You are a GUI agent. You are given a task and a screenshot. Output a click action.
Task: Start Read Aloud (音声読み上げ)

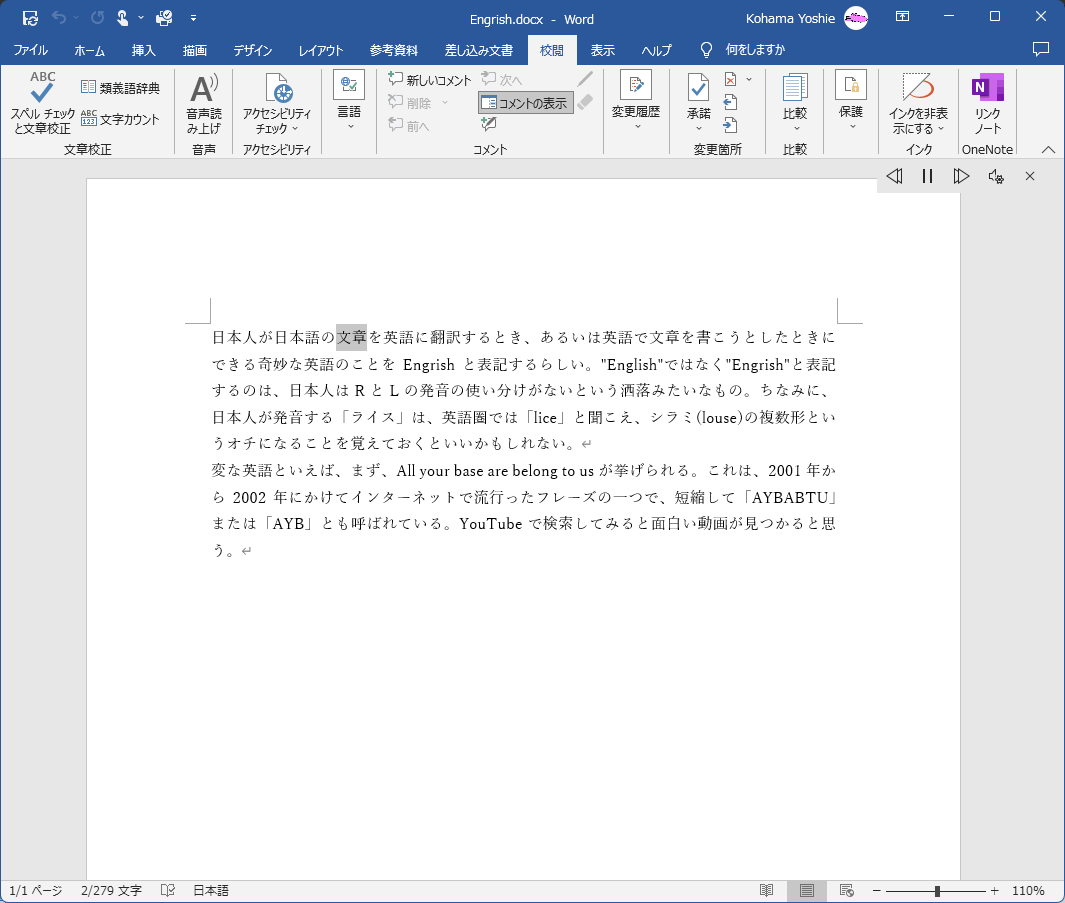(x=204, y=103)
